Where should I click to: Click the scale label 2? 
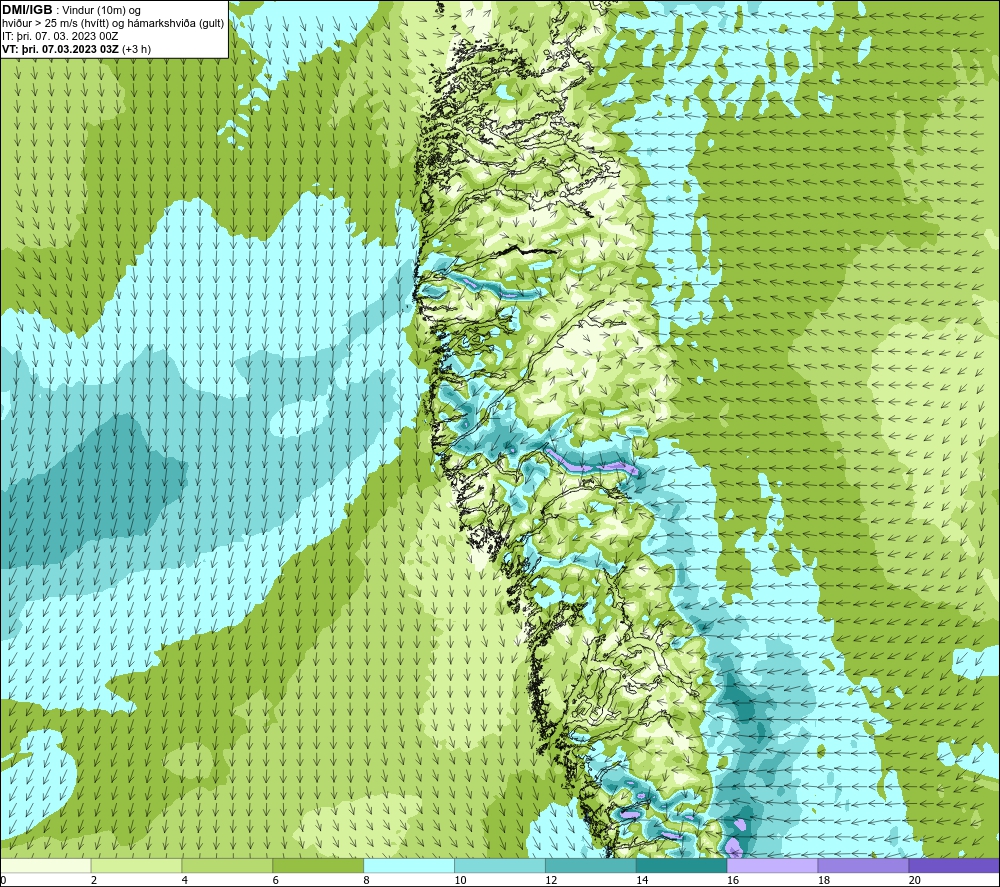tap(94, 880)
